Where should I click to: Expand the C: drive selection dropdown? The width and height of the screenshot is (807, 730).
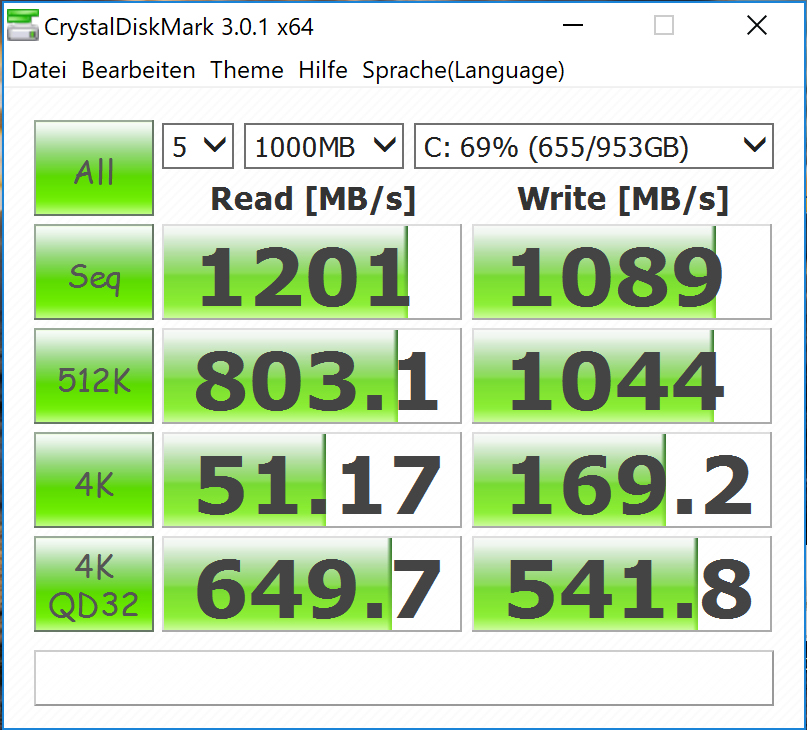click(x=594, y=146)
